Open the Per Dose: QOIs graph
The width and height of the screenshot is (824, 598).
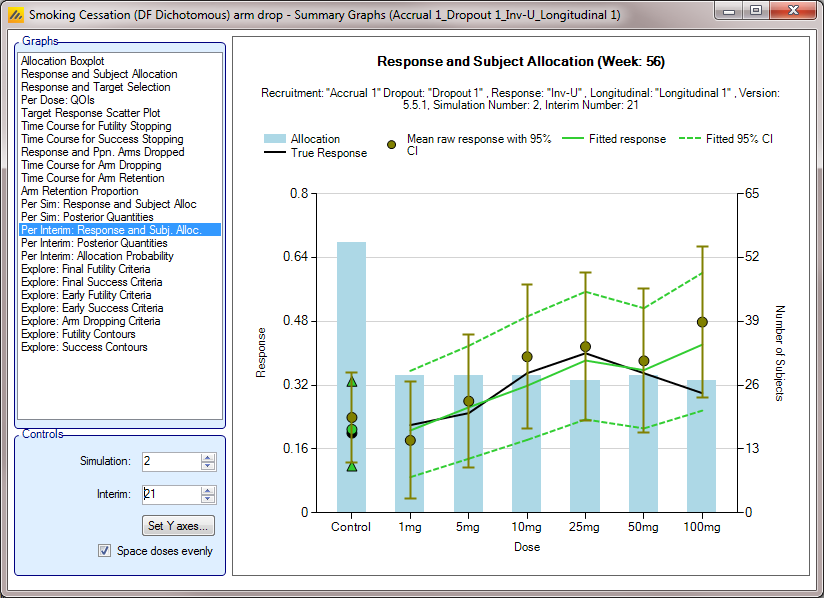[x=56, y=100]
